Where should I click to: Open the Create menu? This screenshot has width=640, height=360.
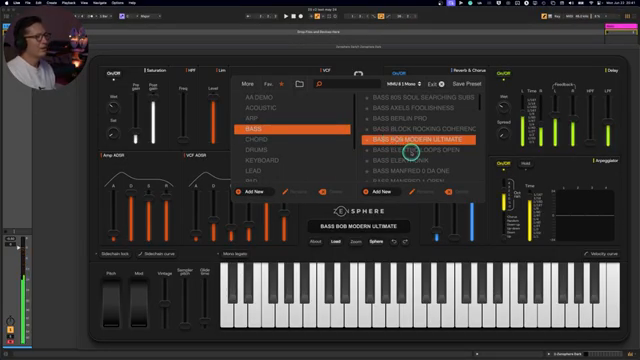pos(52,3)
